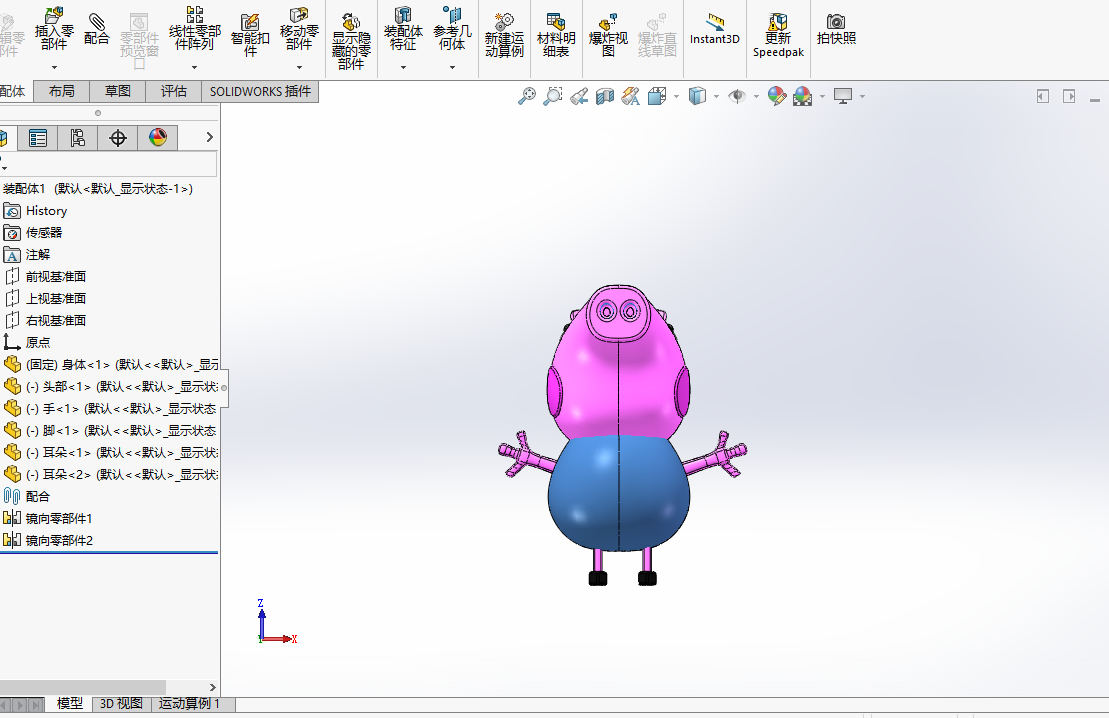Click feature tree horizontal scrollbar

83,687
